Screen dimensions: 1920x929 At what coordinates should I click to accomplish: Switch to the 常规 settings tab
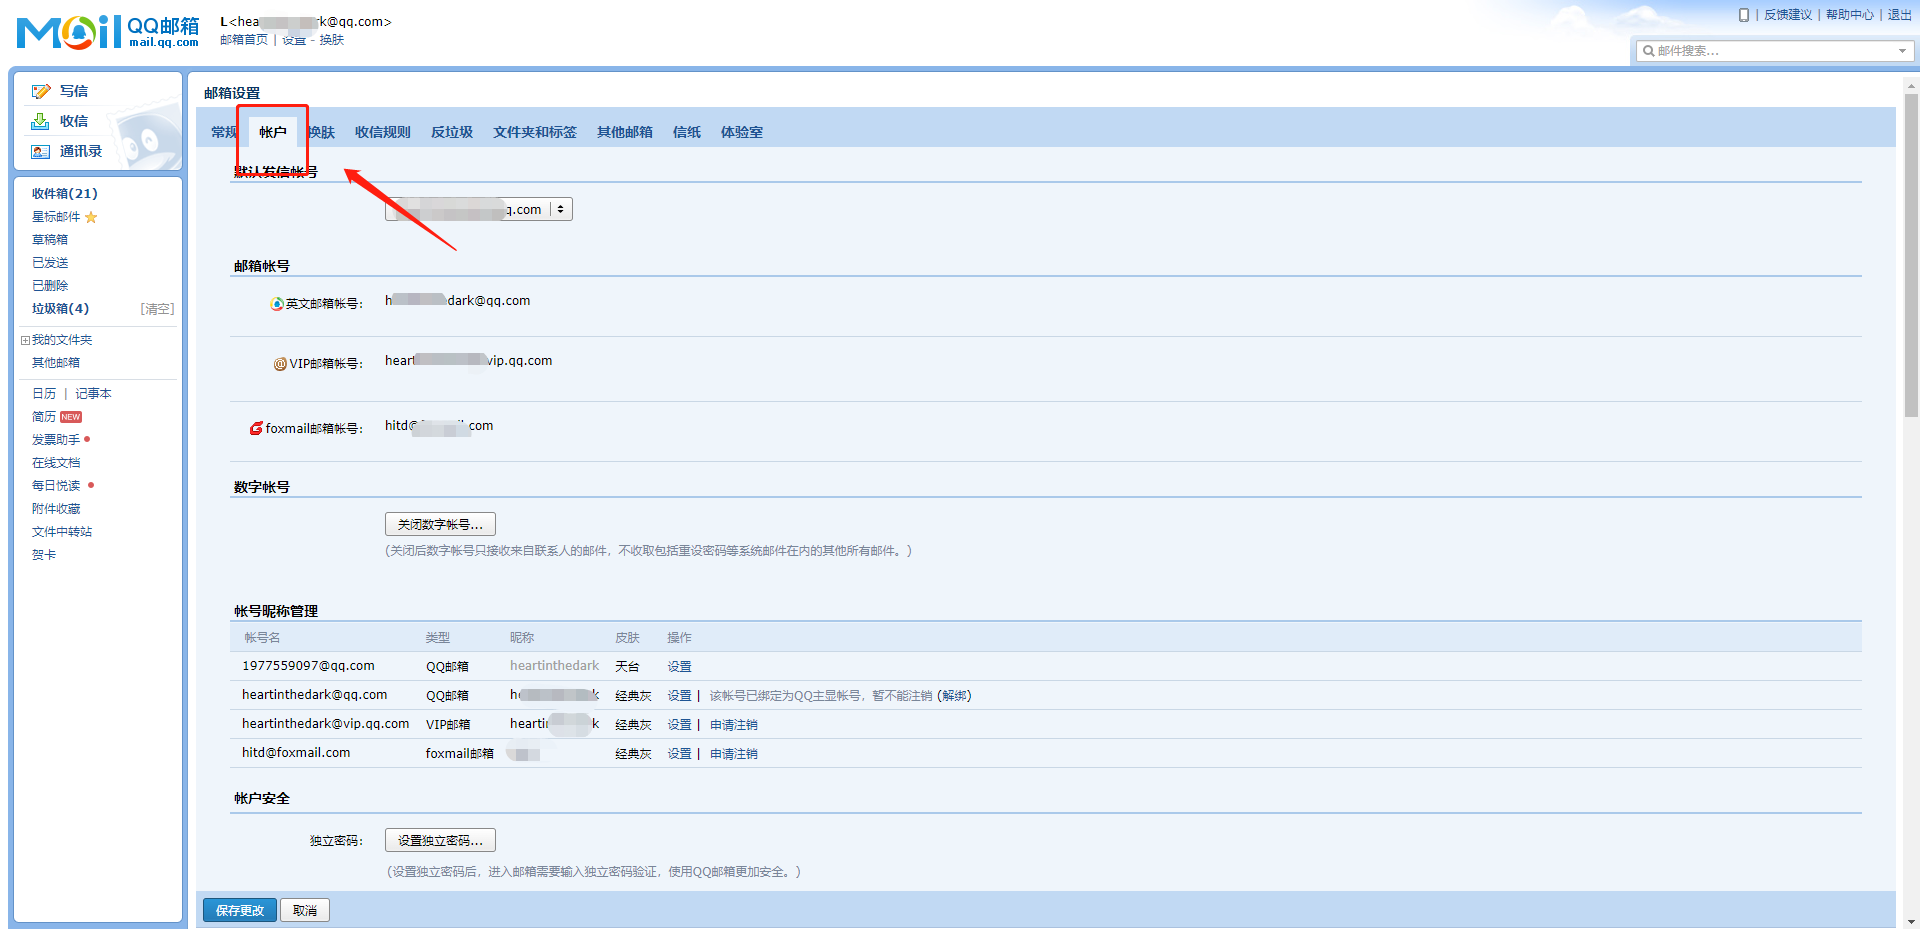tap(222, 131)
